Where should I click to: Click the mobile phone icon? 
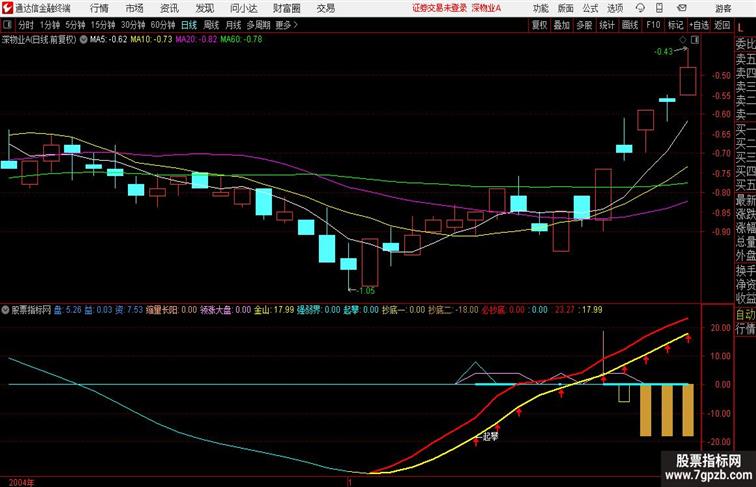(659, 8)
